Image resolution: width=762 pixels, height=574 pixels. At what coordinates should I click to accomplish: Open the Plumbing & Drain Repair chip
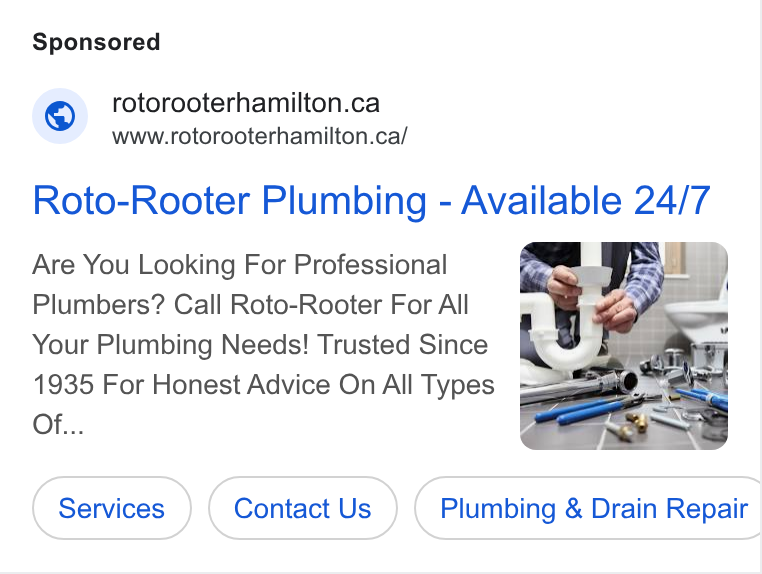pyautogui.click(x=588, y=508)
